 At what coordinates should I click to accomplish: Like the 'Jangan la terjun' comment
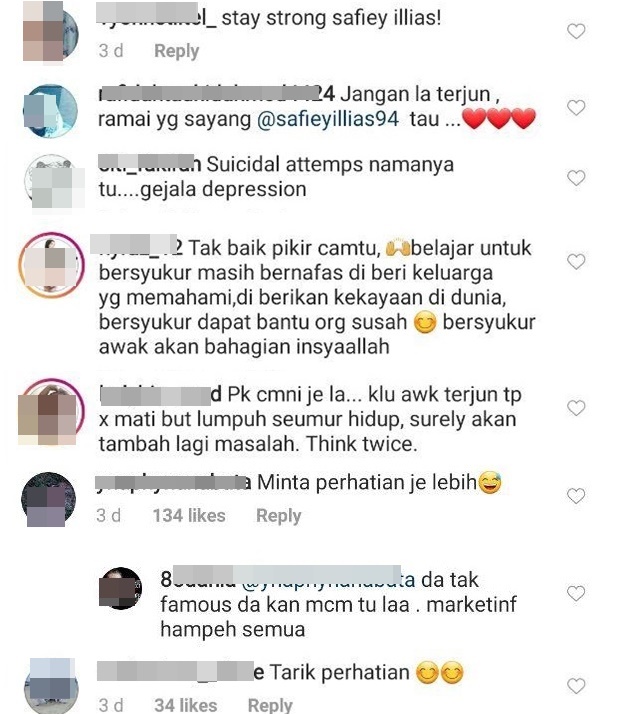[x=576, y=107]
